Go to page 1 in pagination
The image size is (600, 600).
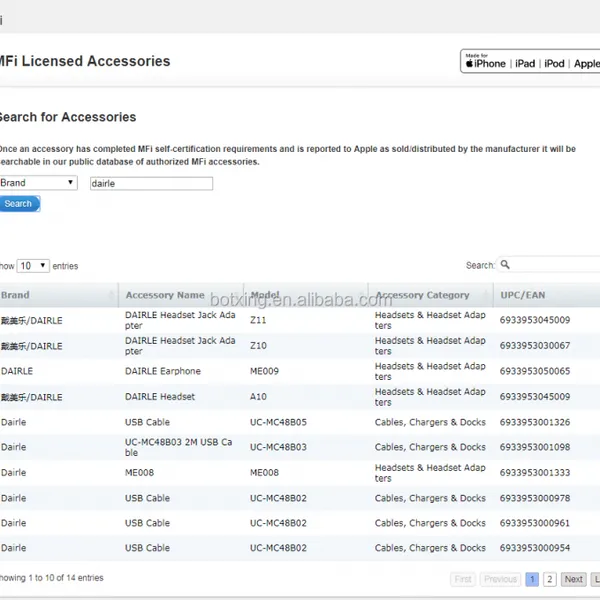pos(532,579)
